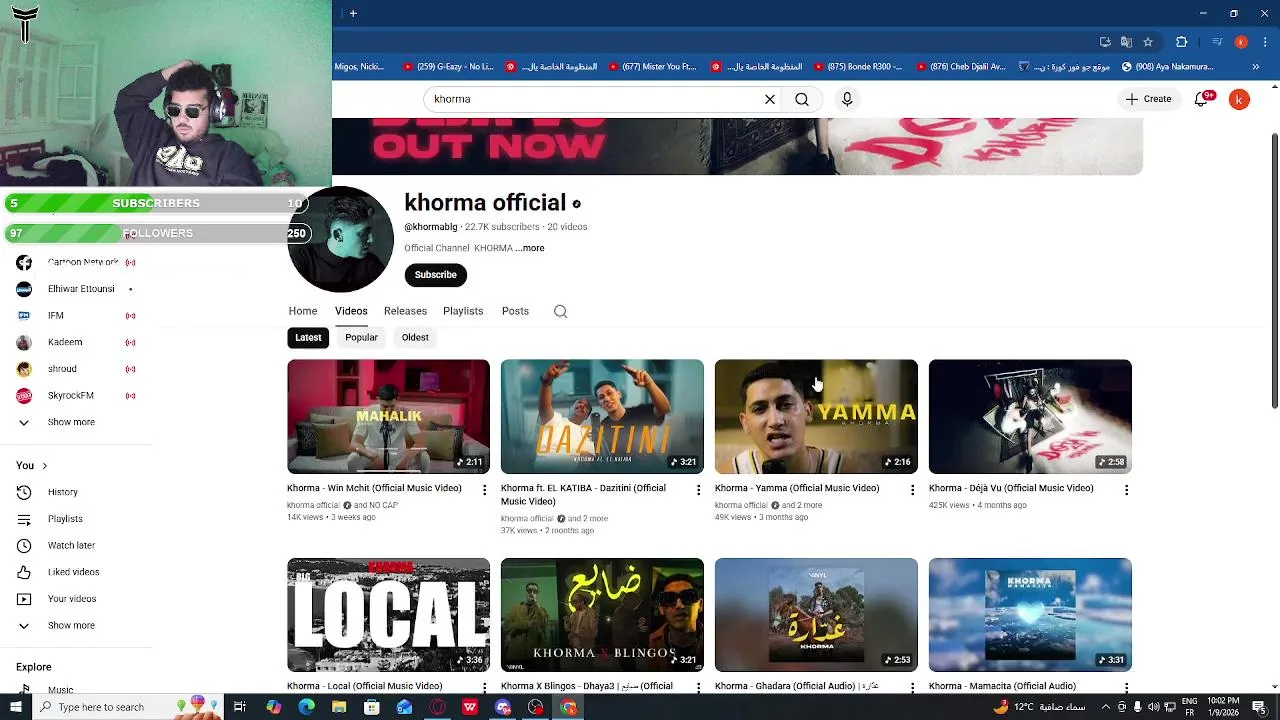Open File Explorer from taskbar
Viewport: 1280px width, 720px height.
click(339, 707)
